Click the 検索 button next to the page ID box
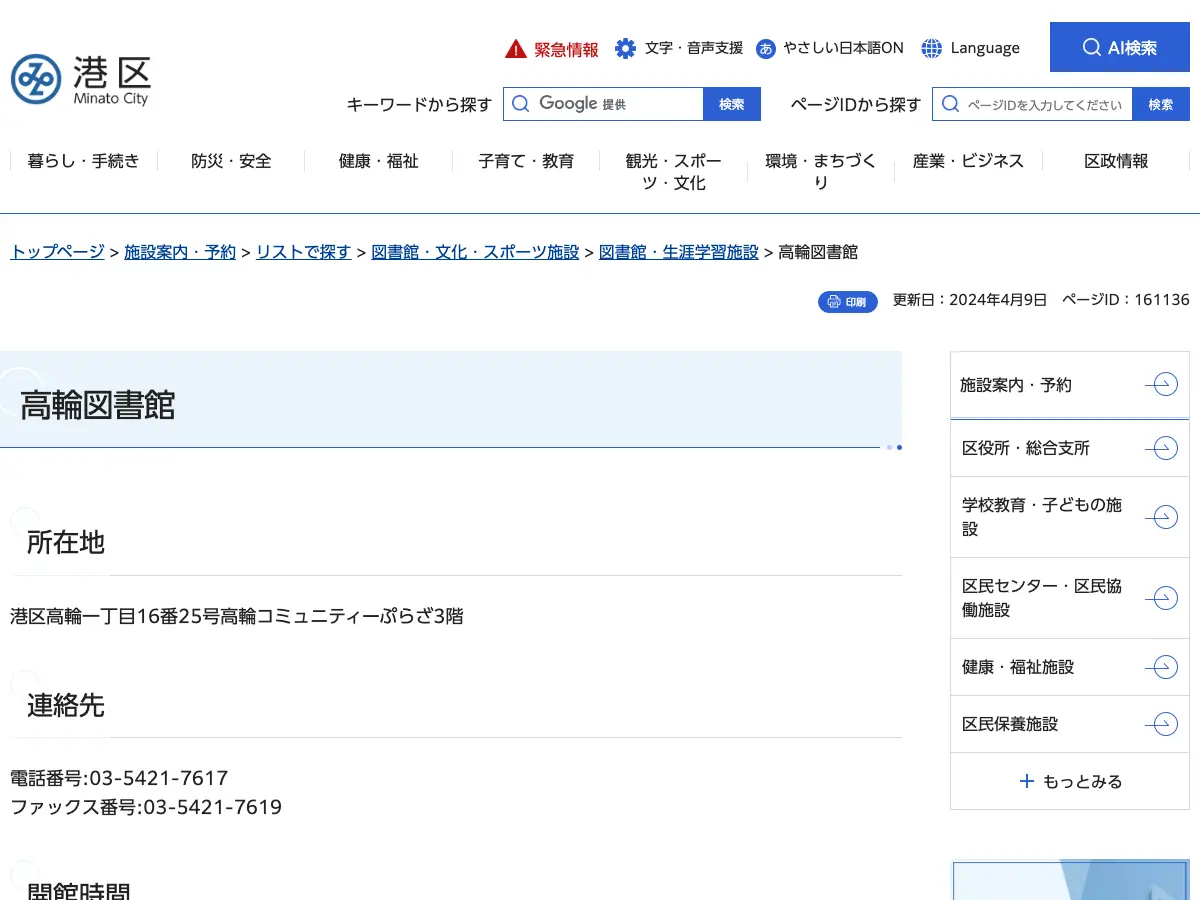The height and width of the screenshot is (900, 1200). coord(1161,104)
